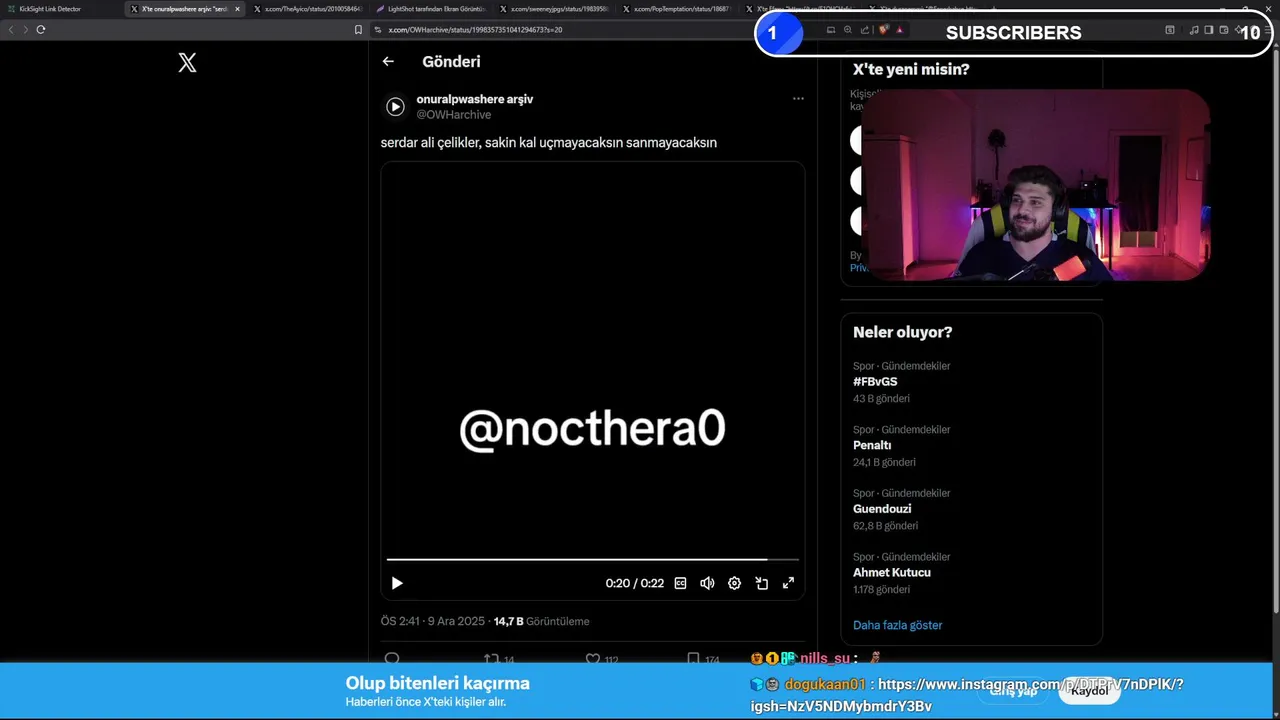
Task: Share this page from address bar
Action: pyautogui.click(x=865, y=29)
